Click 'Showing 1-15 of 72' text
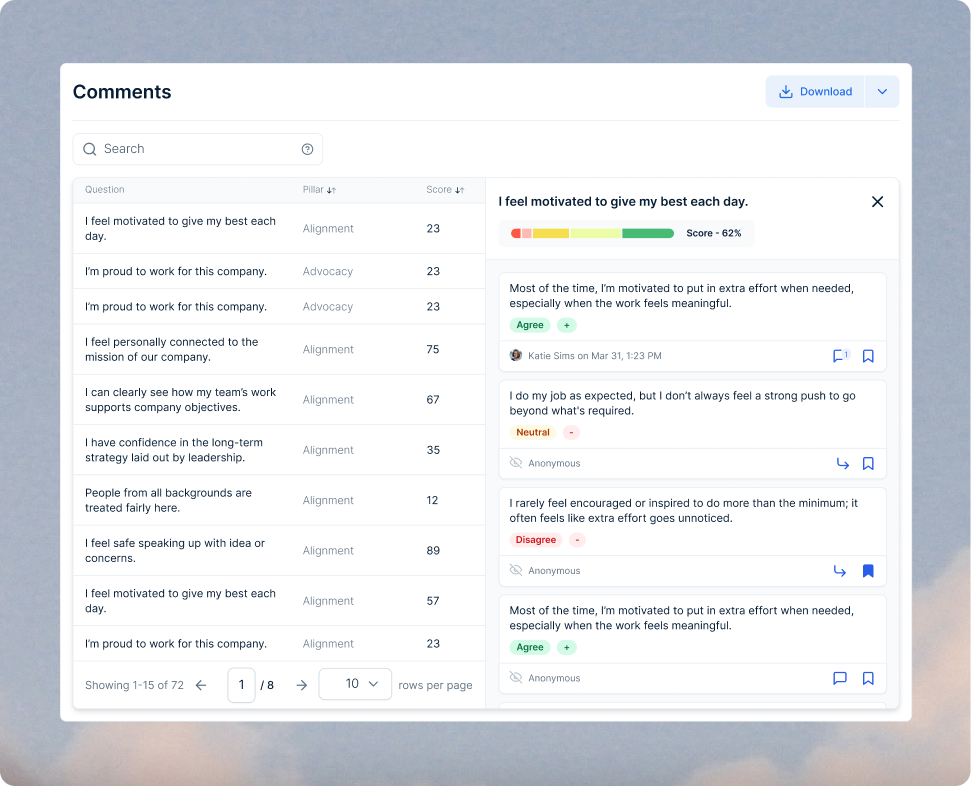This screenshot has width=971, height=786. 134,685
